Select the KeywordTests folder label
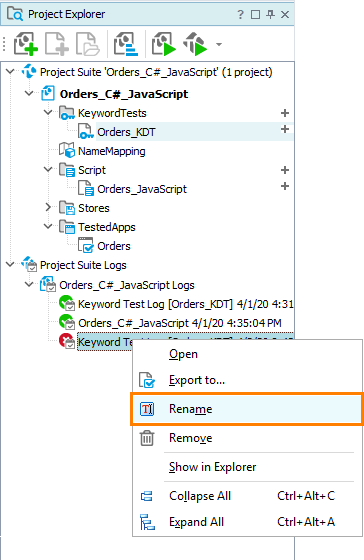 pos(112,113)
